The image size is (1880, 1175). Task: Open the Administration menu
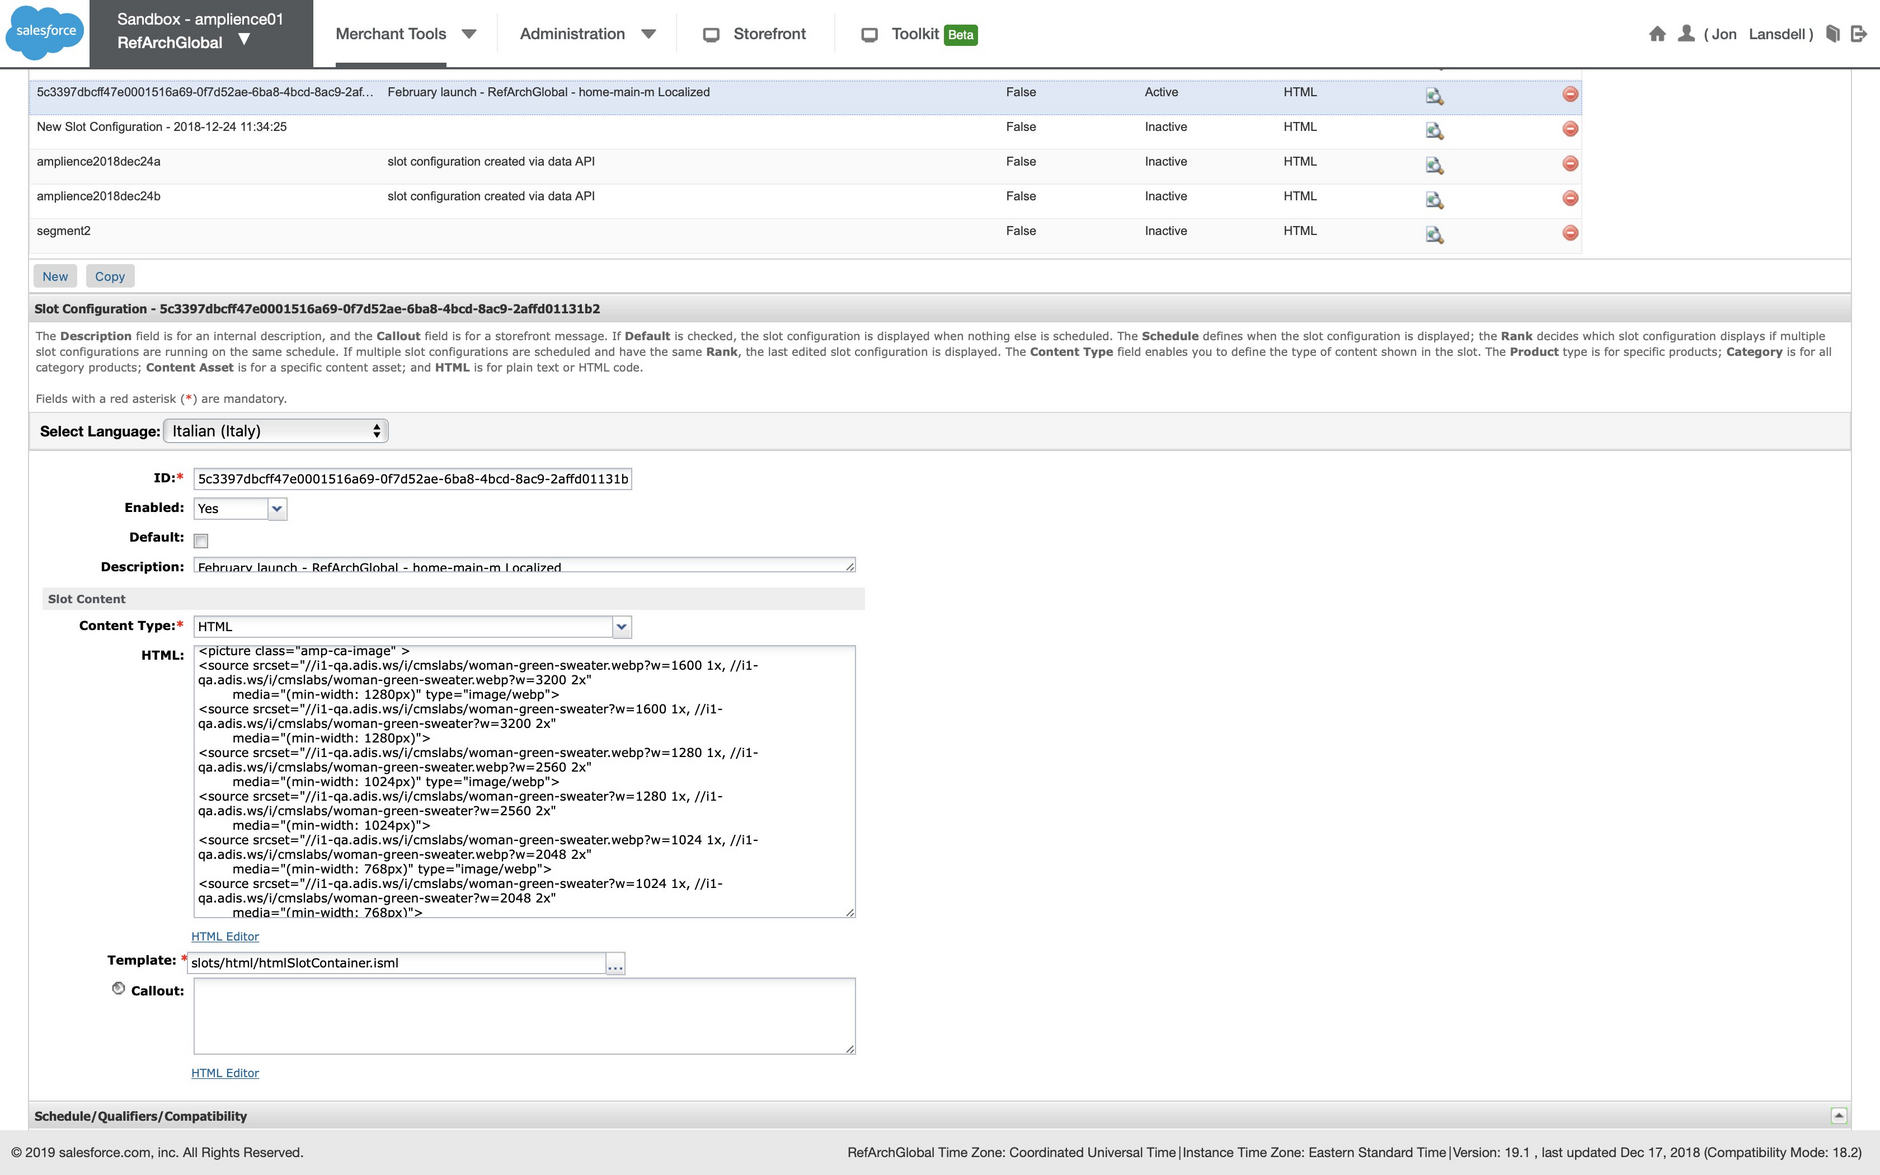(x=572, y=34)
